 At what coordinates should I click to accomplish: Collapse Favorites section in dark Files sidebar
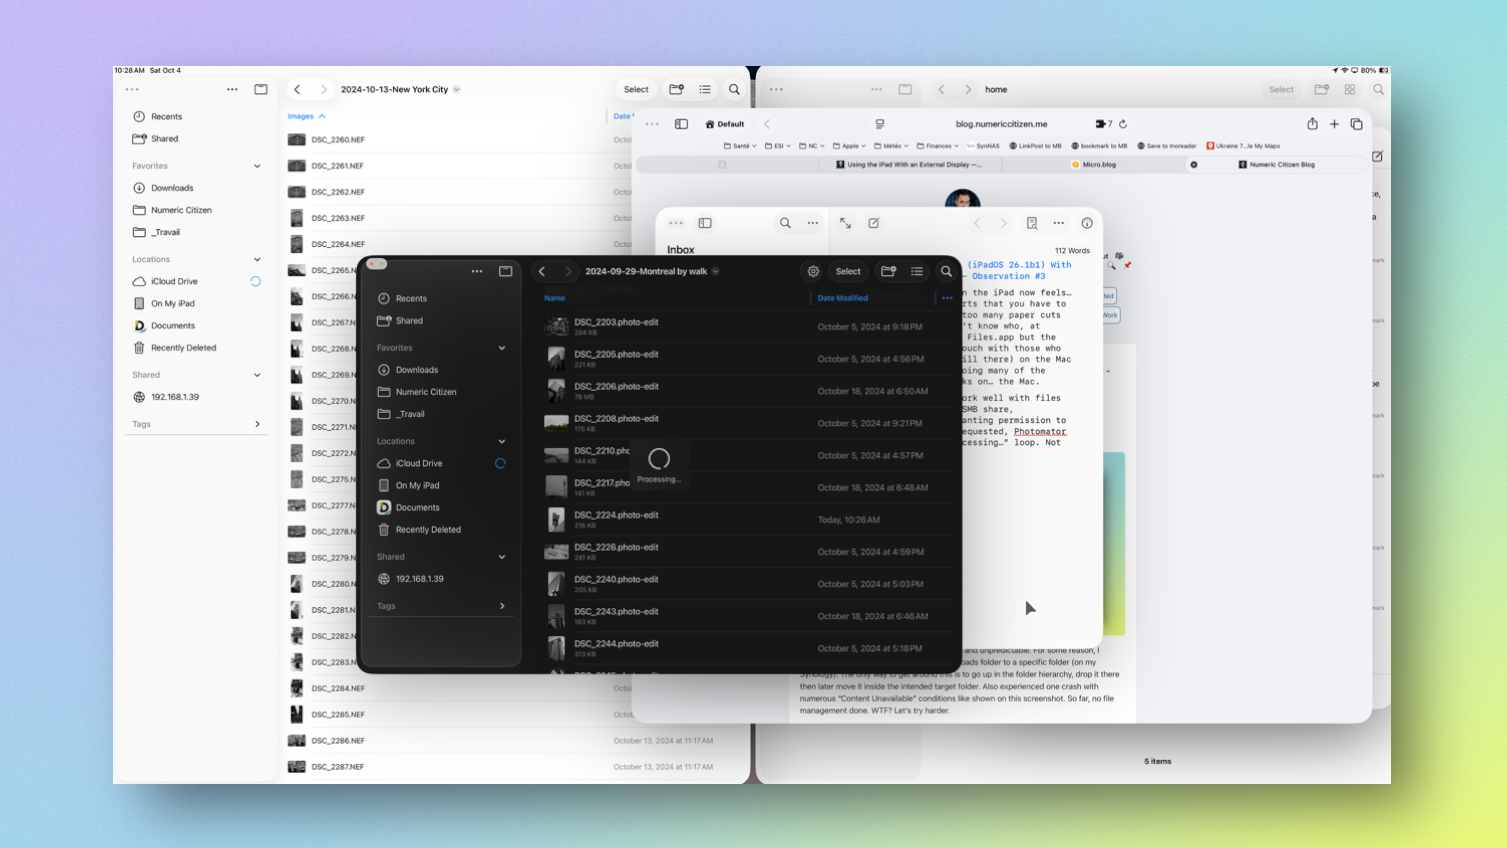pos(502,348)
